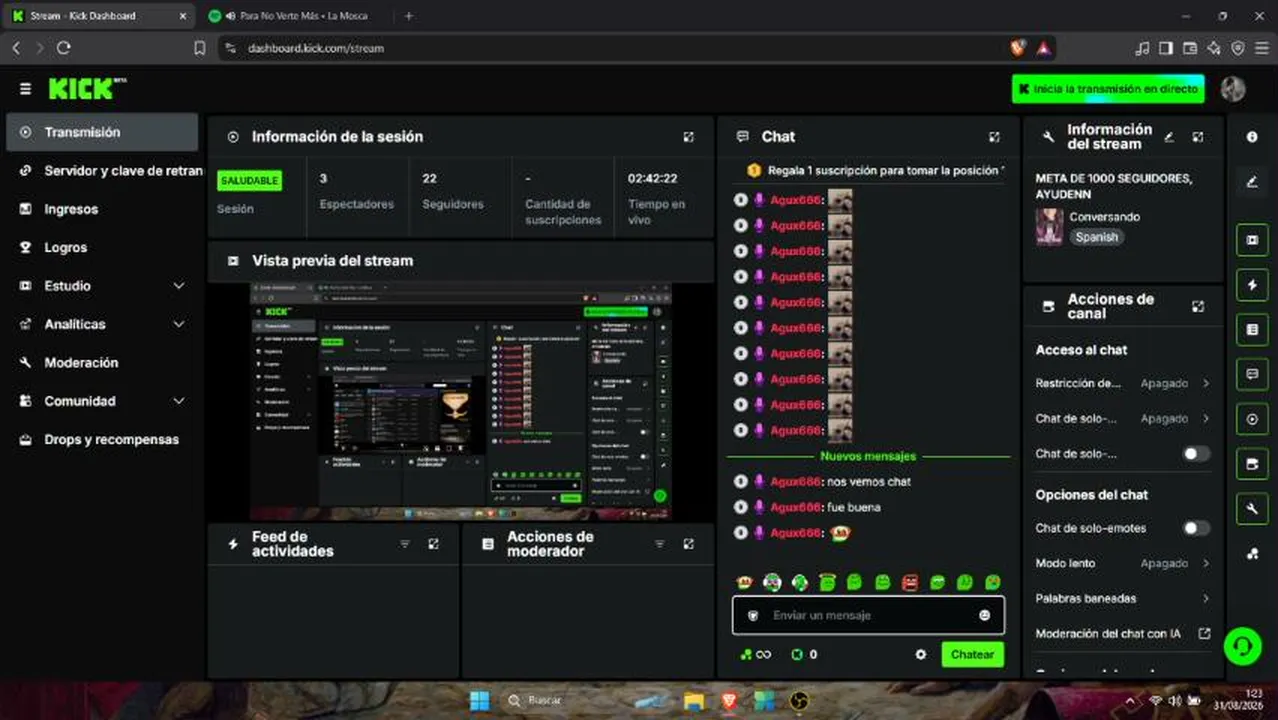
Task: Click the 'nos vemos chat' message
Action: (869, 481)
